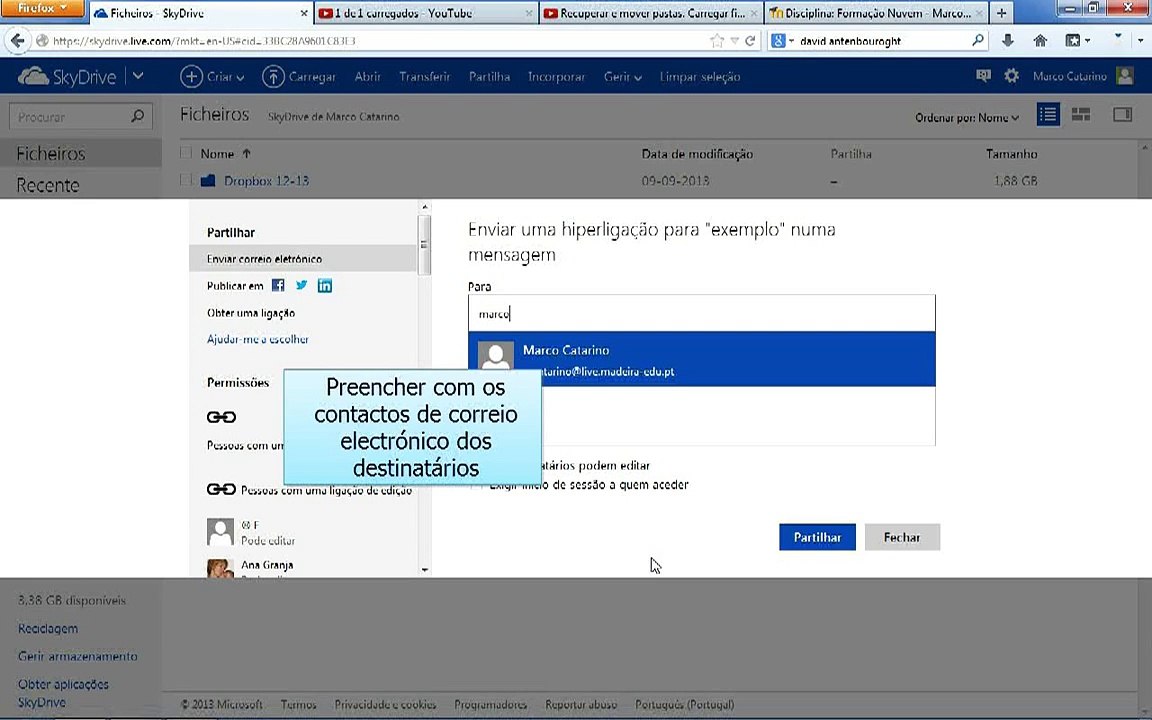Click the Carregar upload button
The height and width of the screenshot is (720, 1152).
tap(299, 76)
